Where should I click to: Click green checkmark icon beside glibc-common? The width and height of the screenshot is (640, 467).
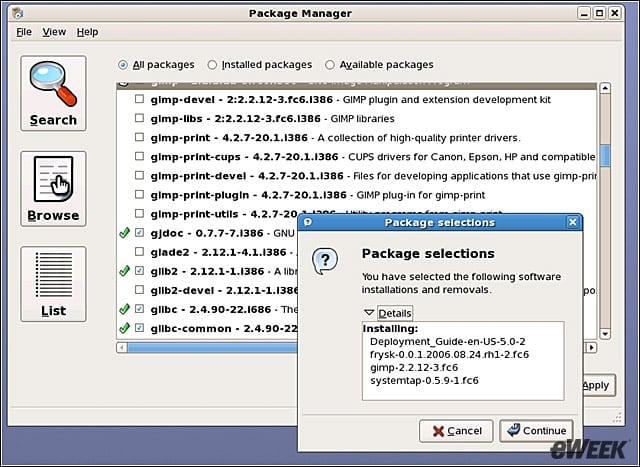point(124,328)
